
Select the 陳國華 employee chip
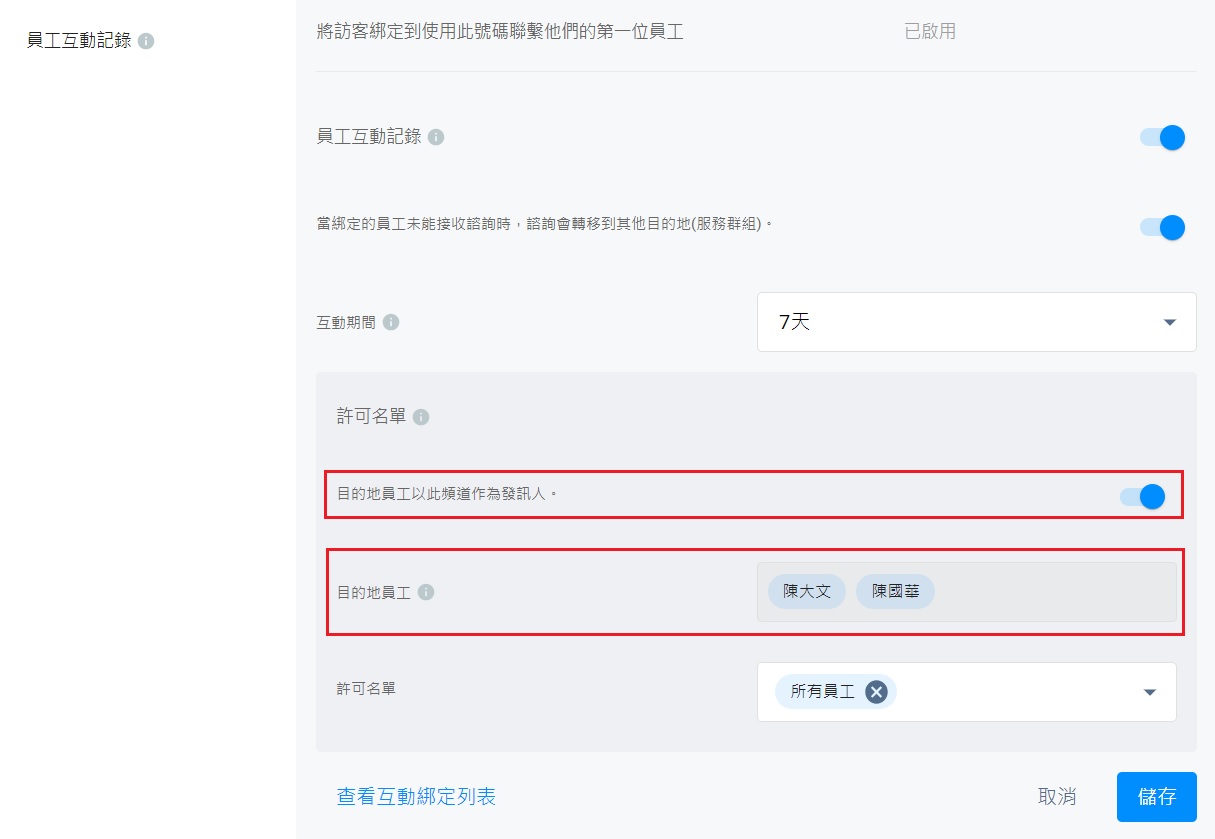click(895, 591)
